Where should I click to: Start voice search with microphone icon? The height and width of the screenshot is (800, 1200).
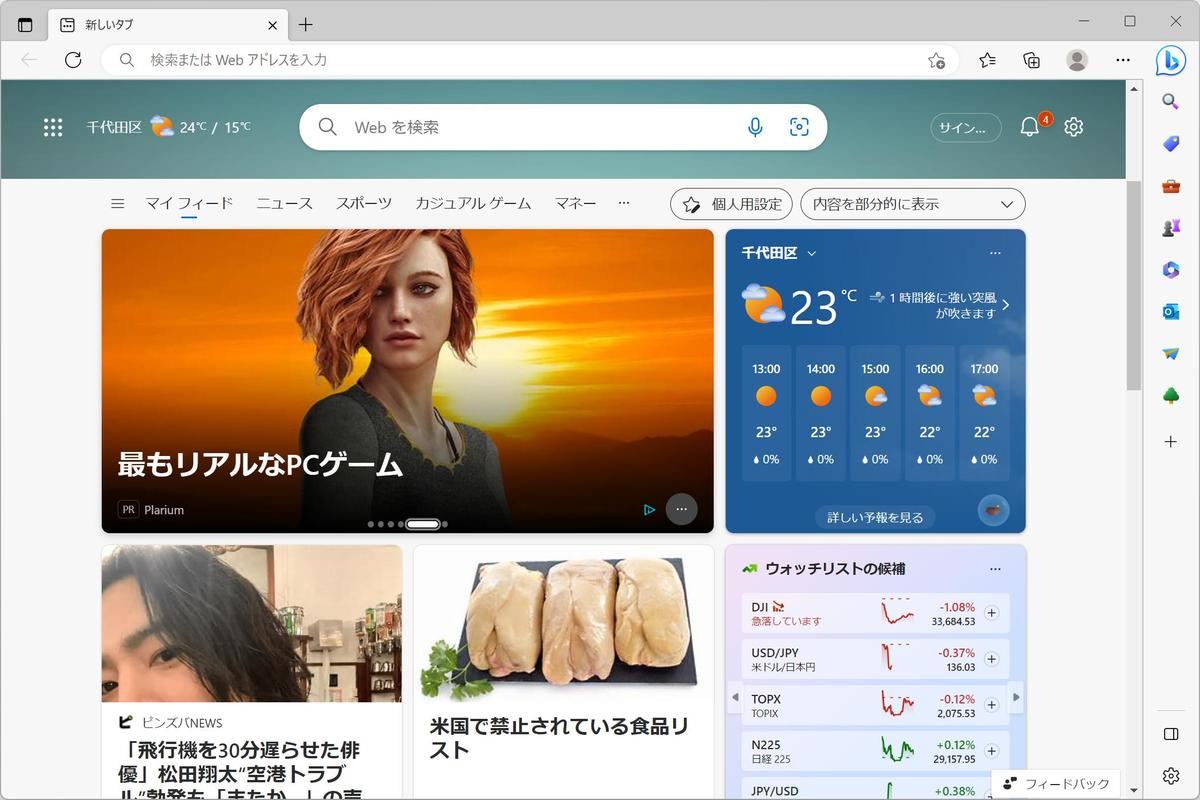[755, 127]
